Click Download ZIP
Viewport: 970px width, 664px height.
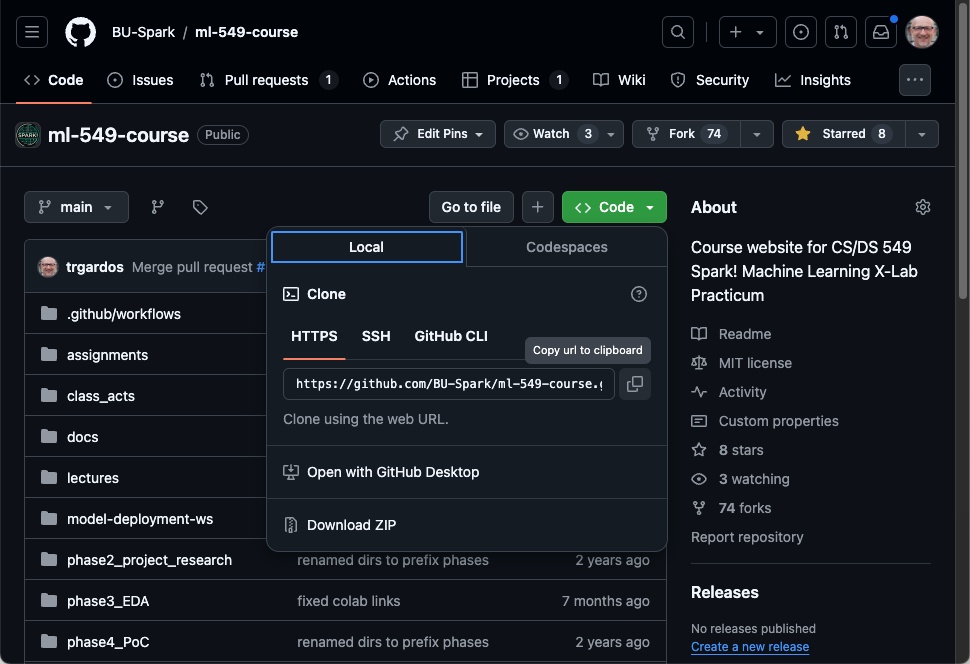351,525
